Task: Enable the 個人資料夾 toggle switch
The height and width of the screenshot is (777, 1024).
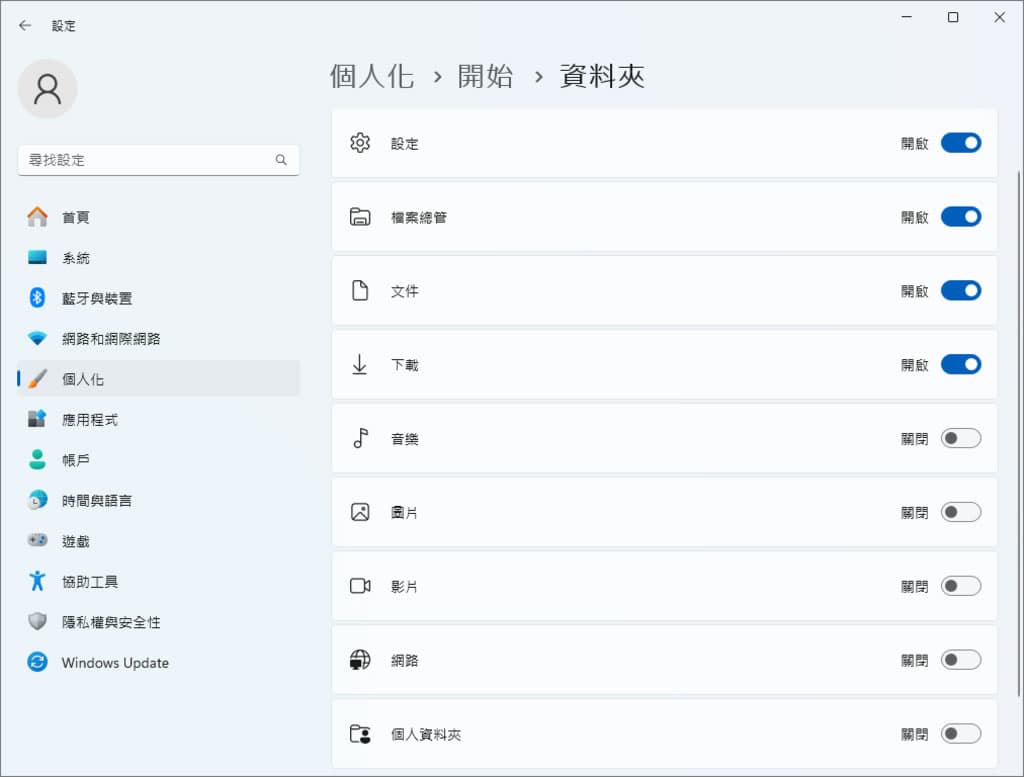Action: coord(961,734)
